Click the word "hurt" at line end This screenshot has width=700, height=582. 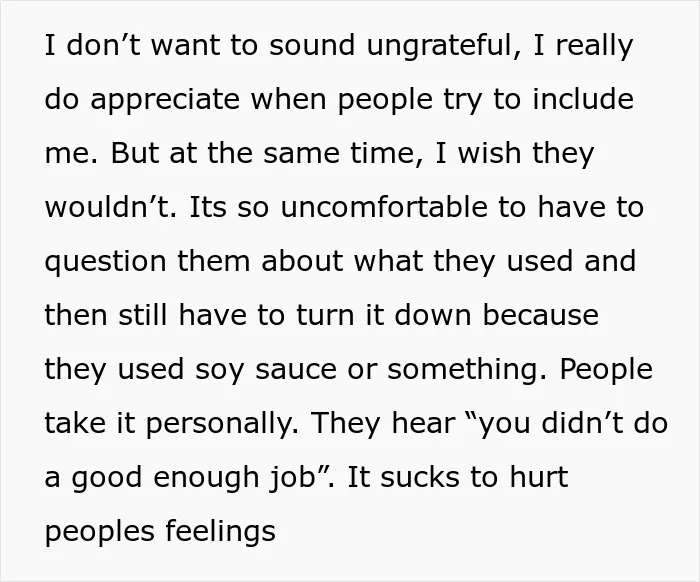coord(538,477)
